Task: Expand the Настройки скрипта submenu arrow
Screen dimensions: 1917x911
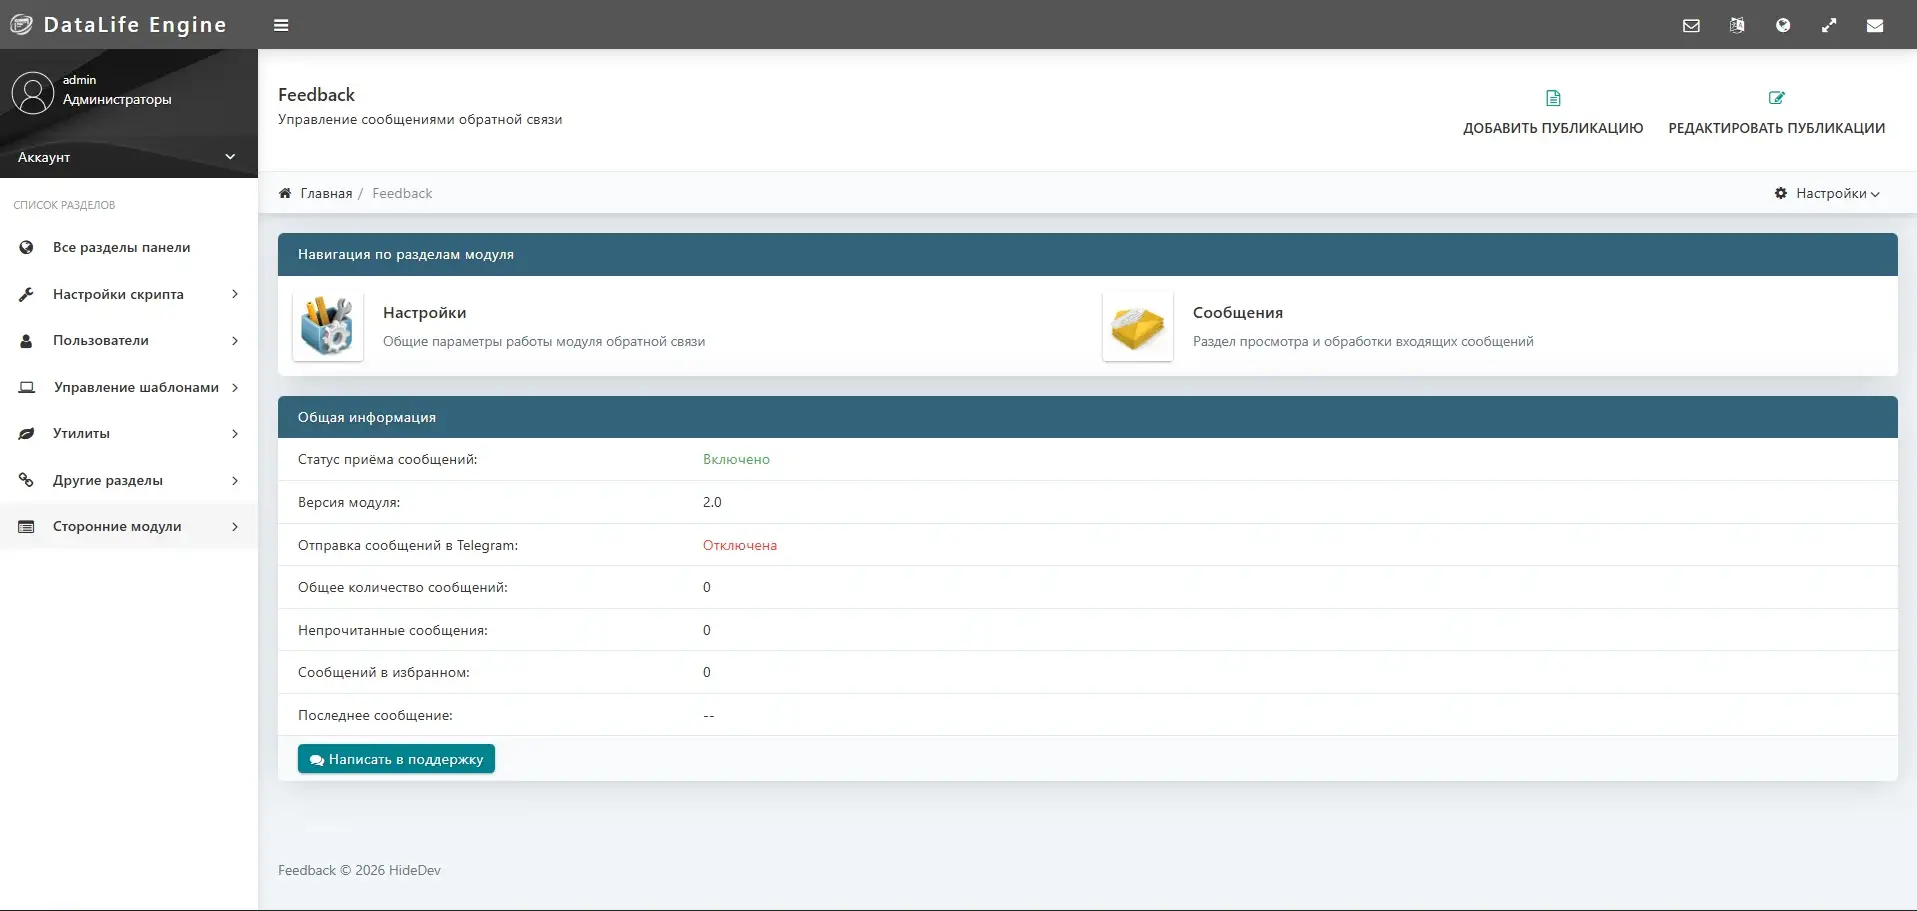Action: (x=235, y=294)
